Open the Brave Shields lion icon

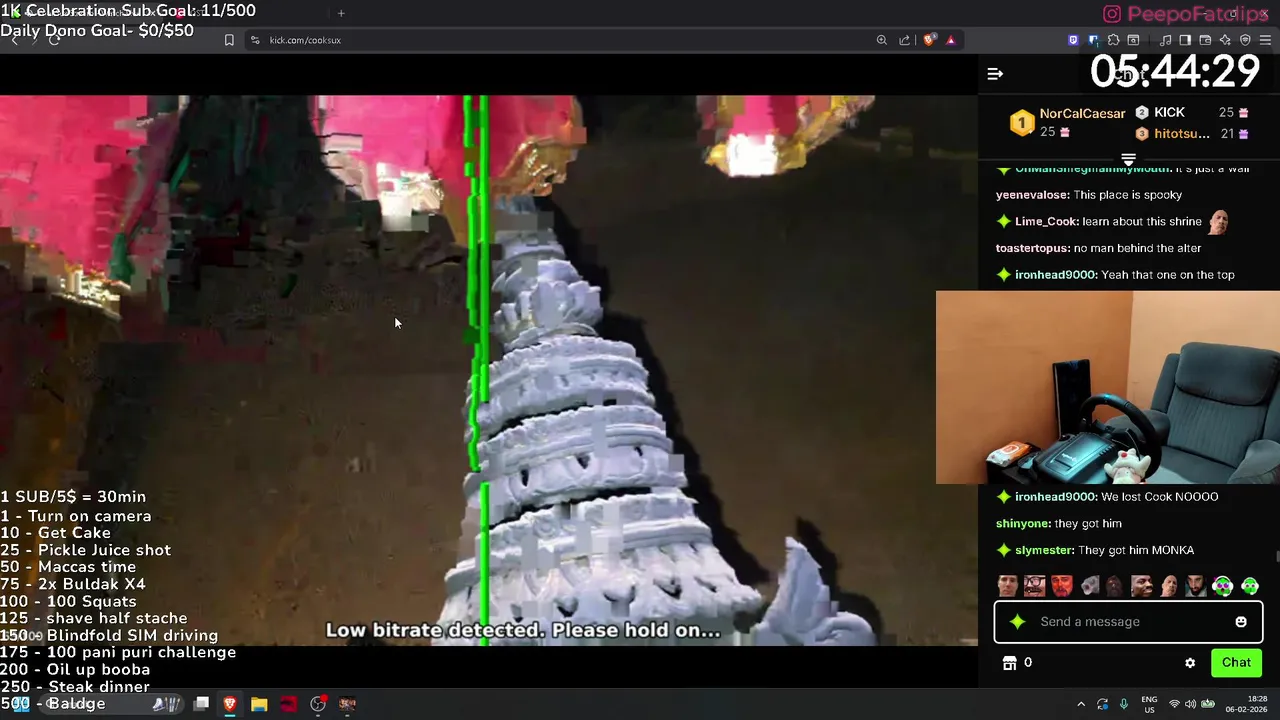click(x=929, y=40)
